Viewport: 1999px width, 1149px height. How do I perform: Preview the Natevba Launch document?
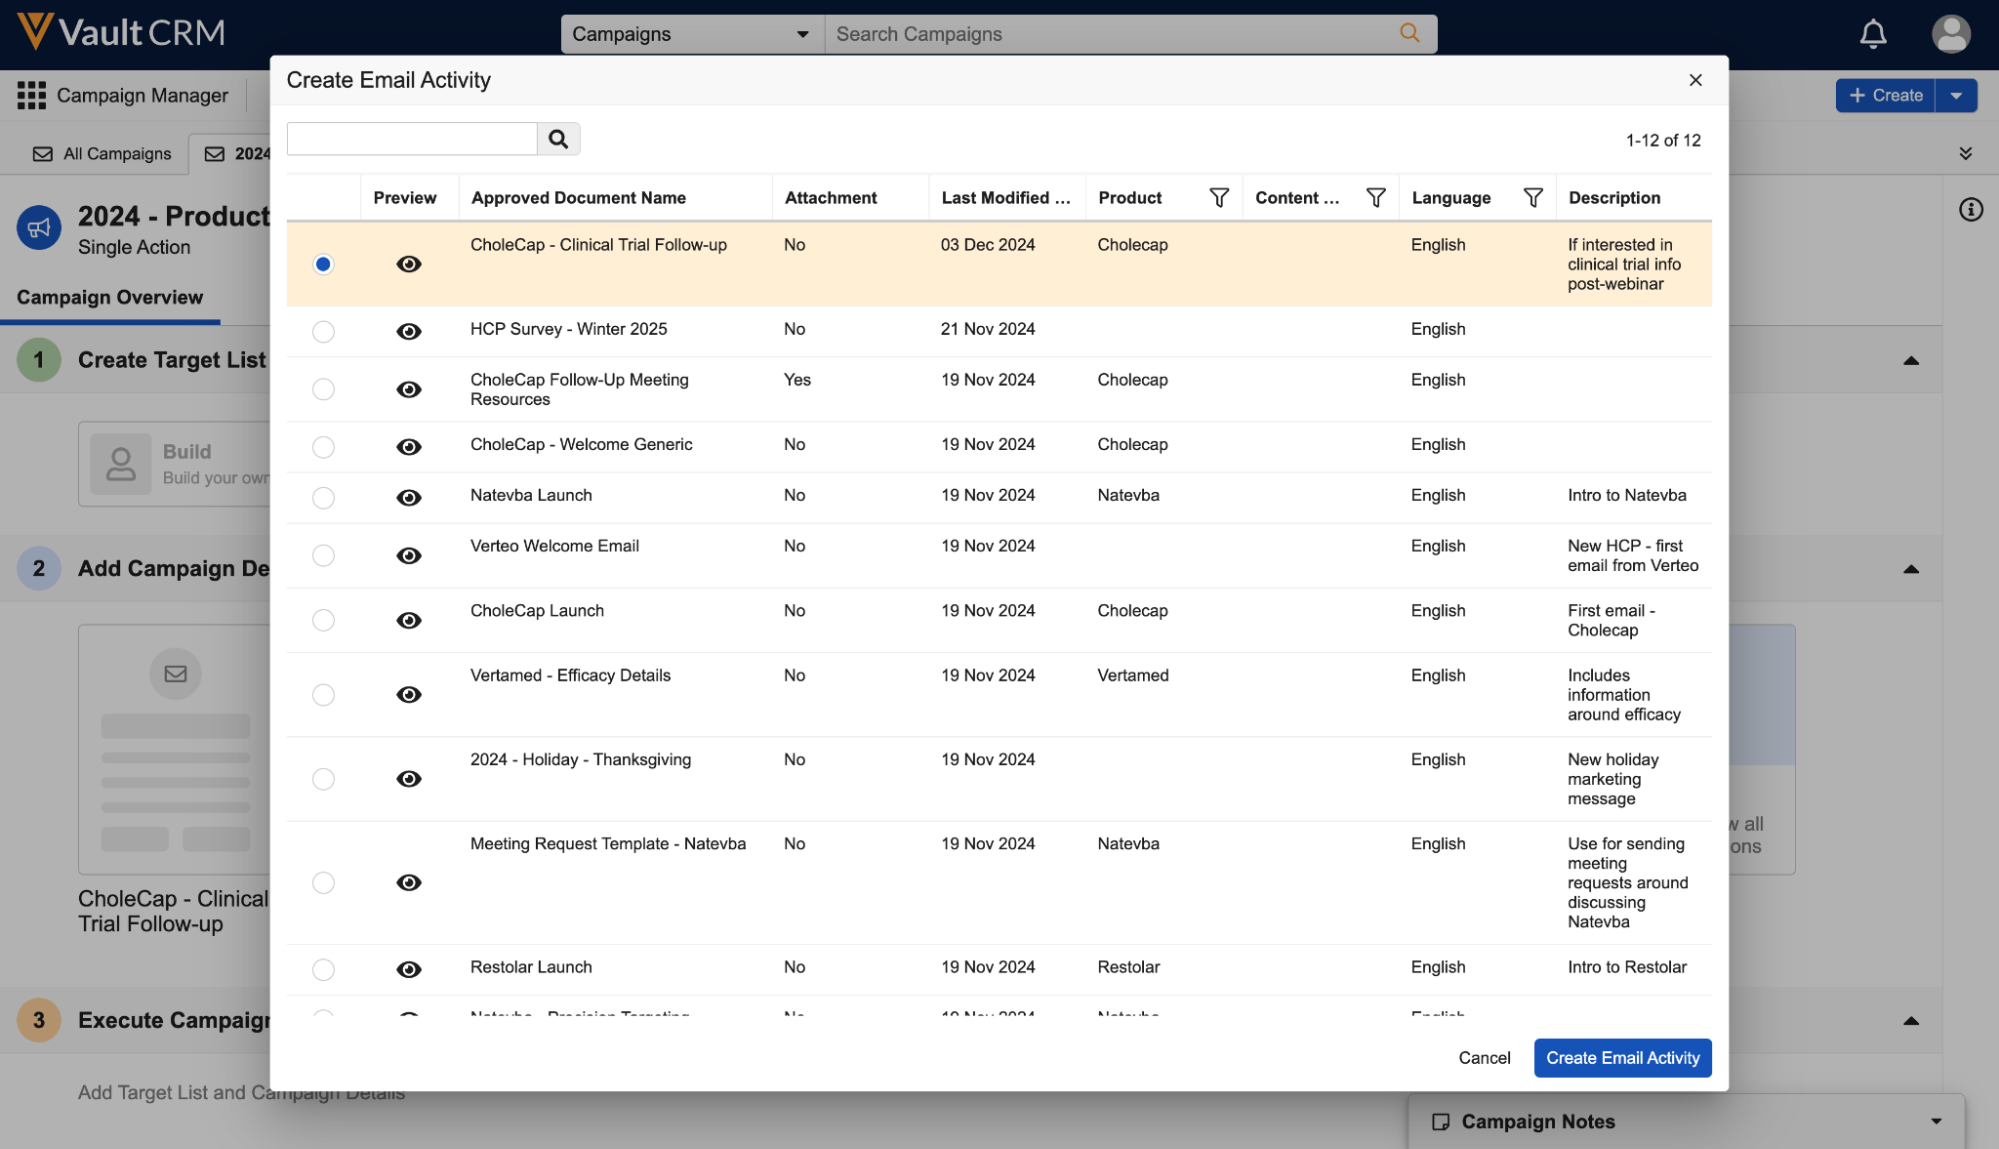coord(408,497)
